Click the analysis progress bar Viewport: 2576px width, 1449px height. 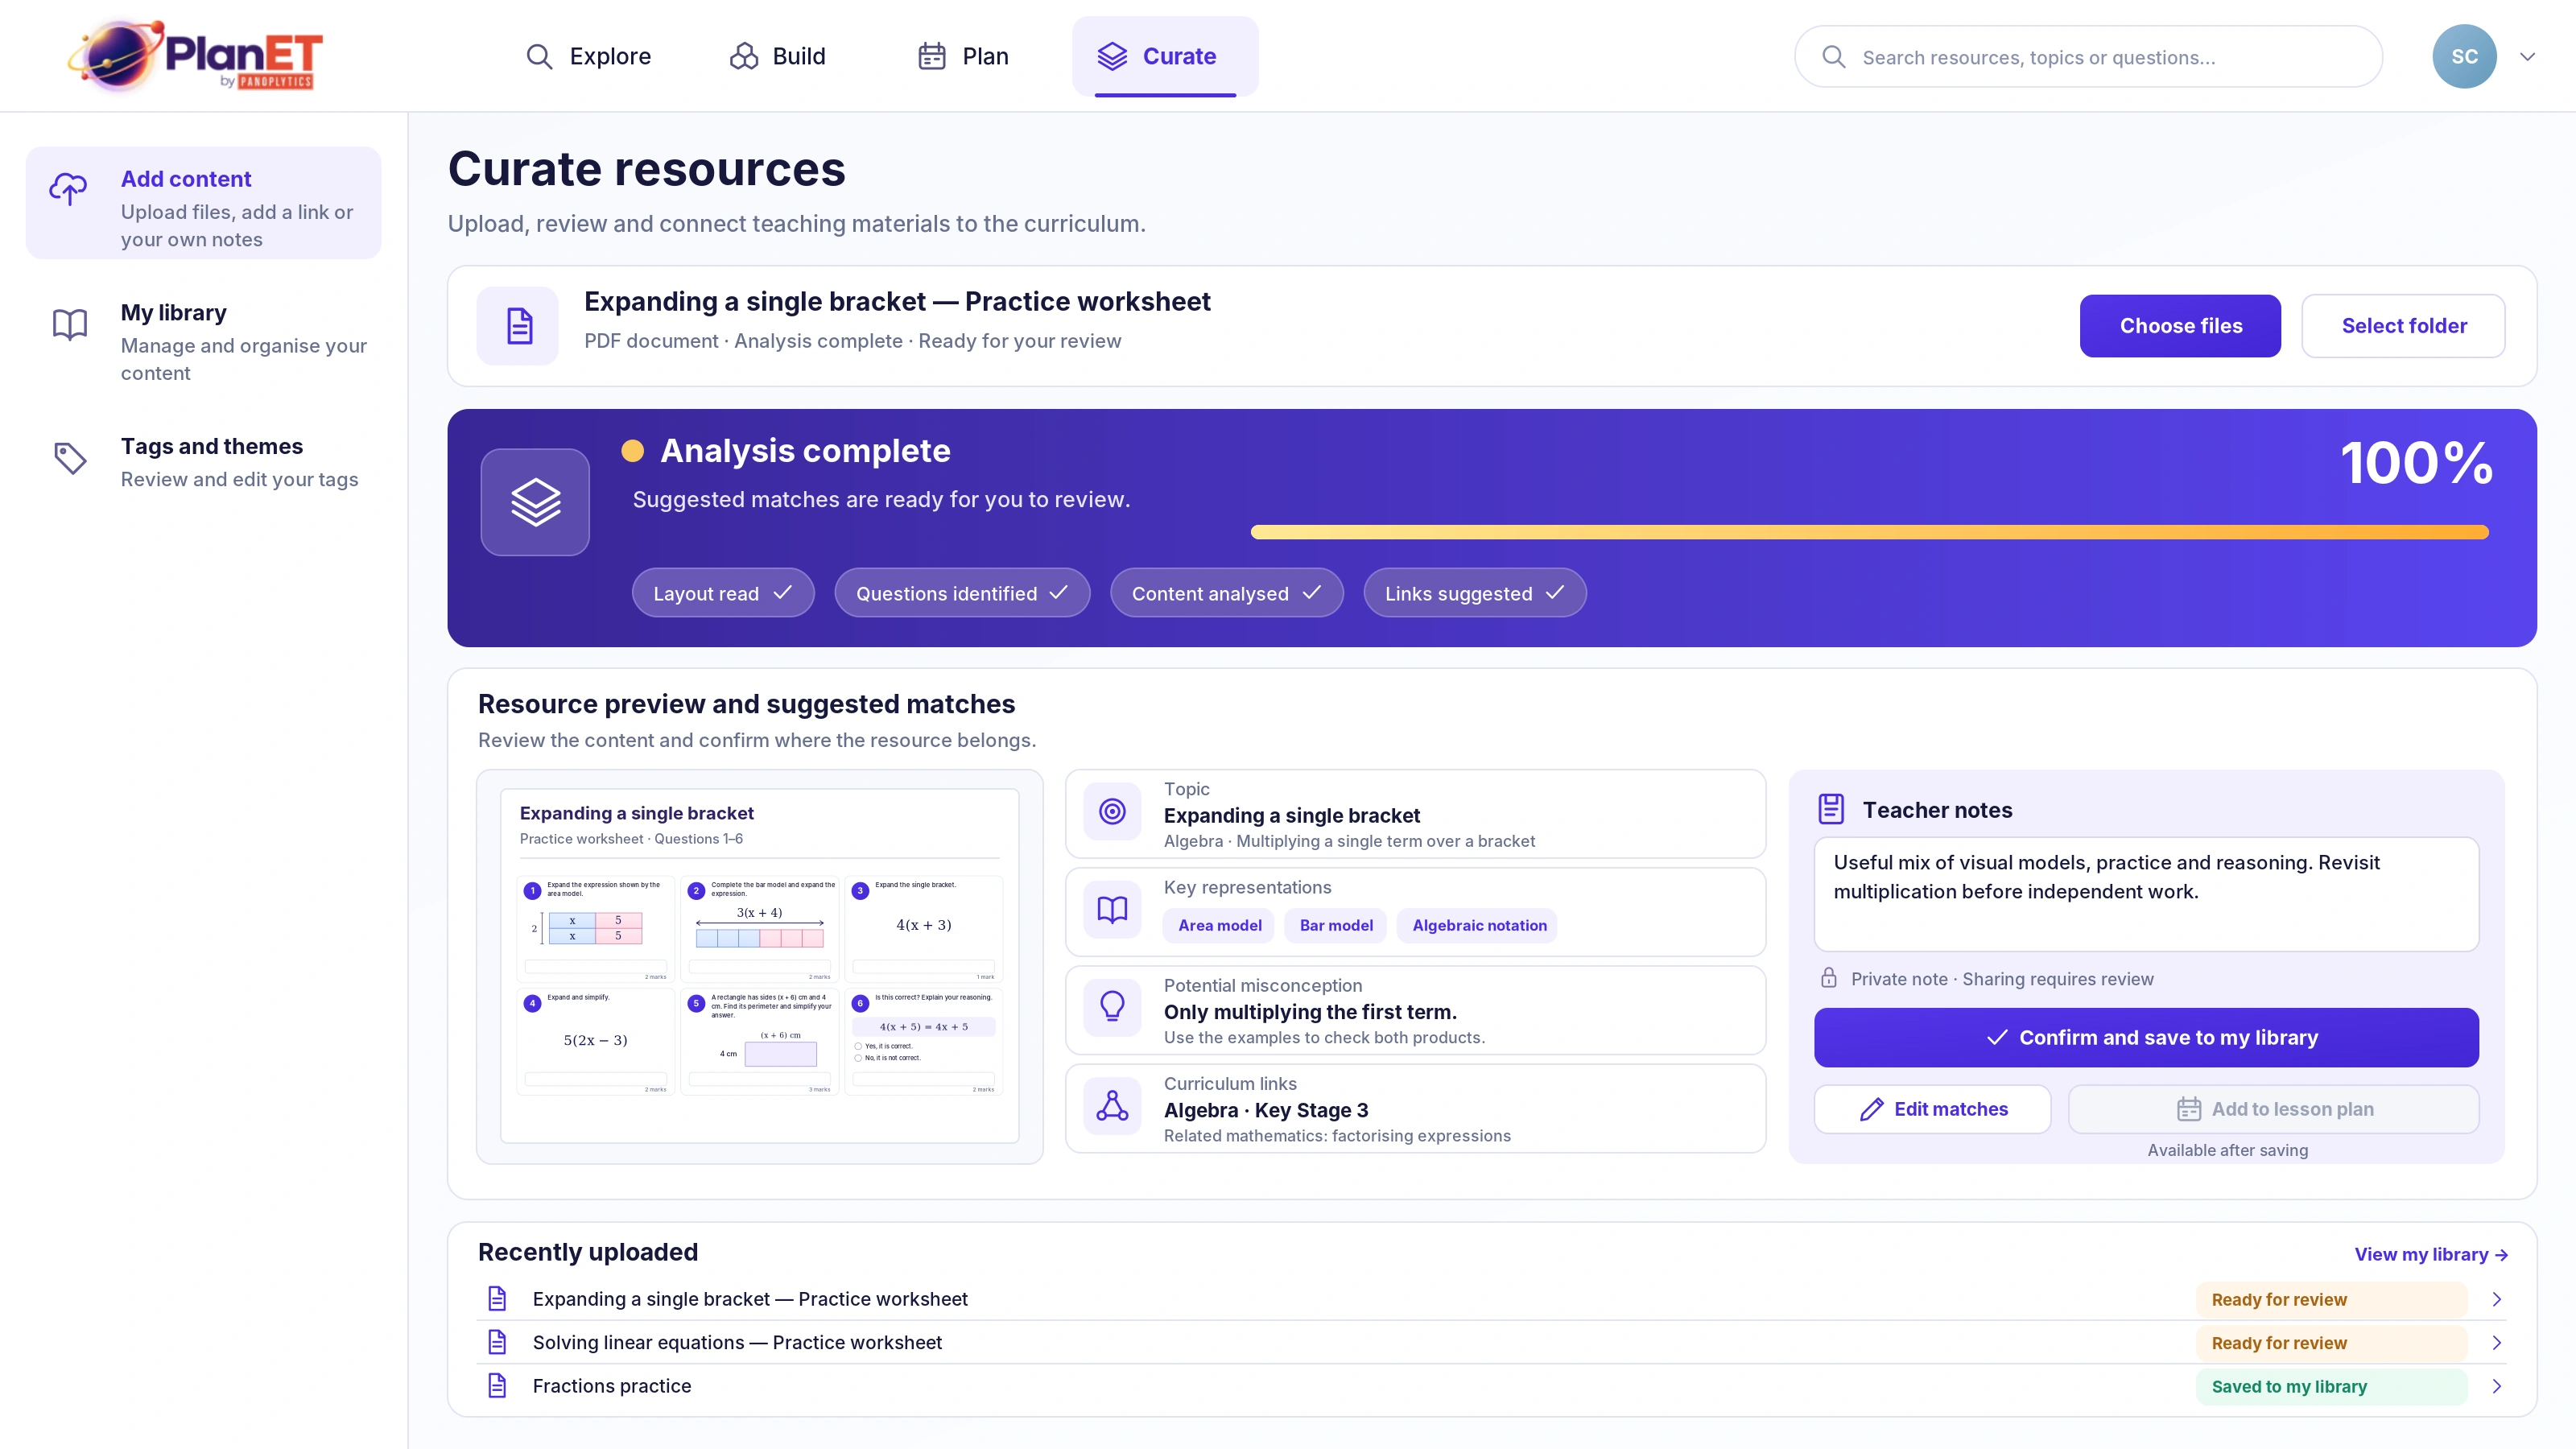[x=1869, y=532]
